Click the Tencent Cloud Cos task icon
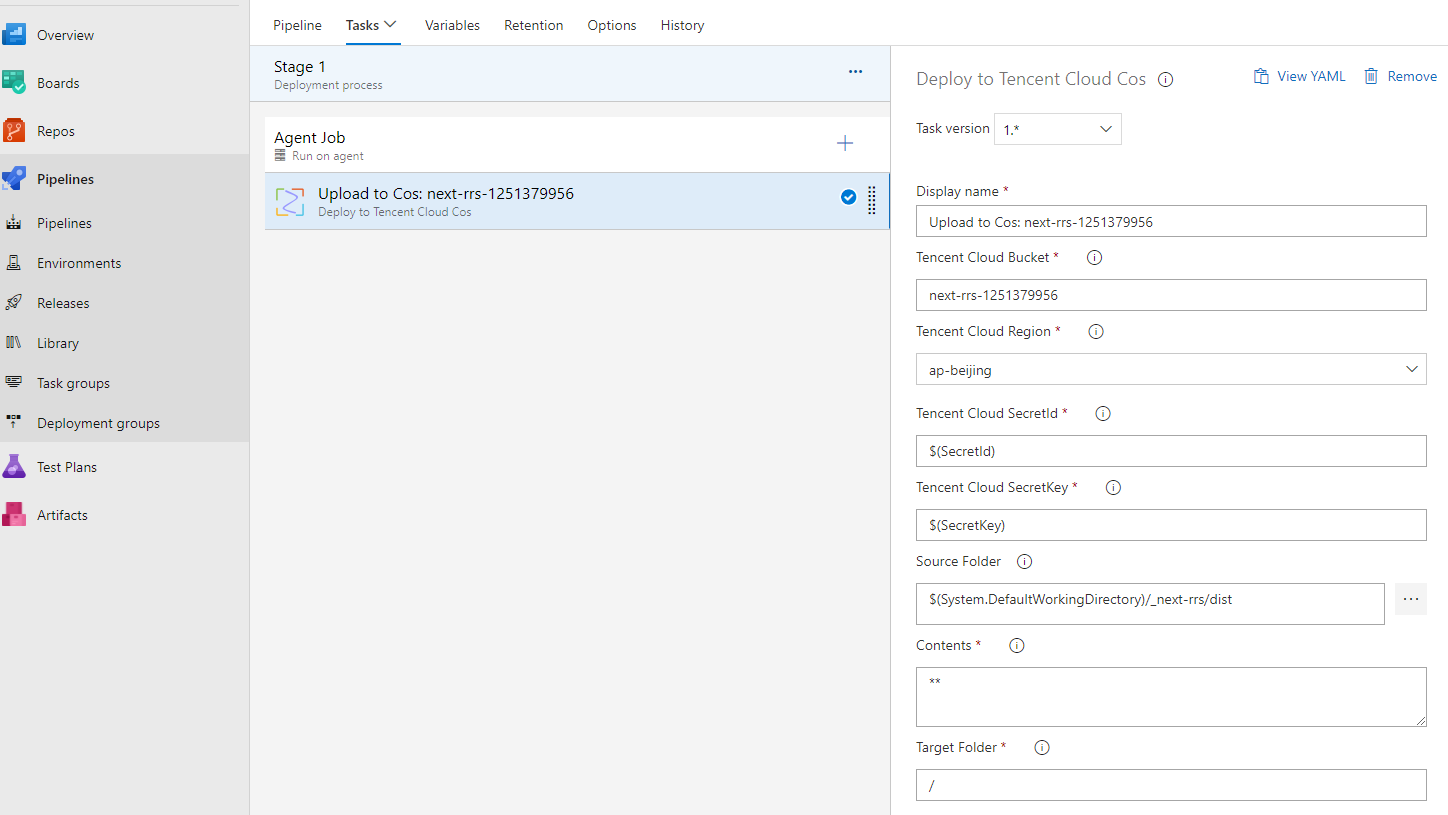The image size is (1448, 815). (x=290, y=201)
